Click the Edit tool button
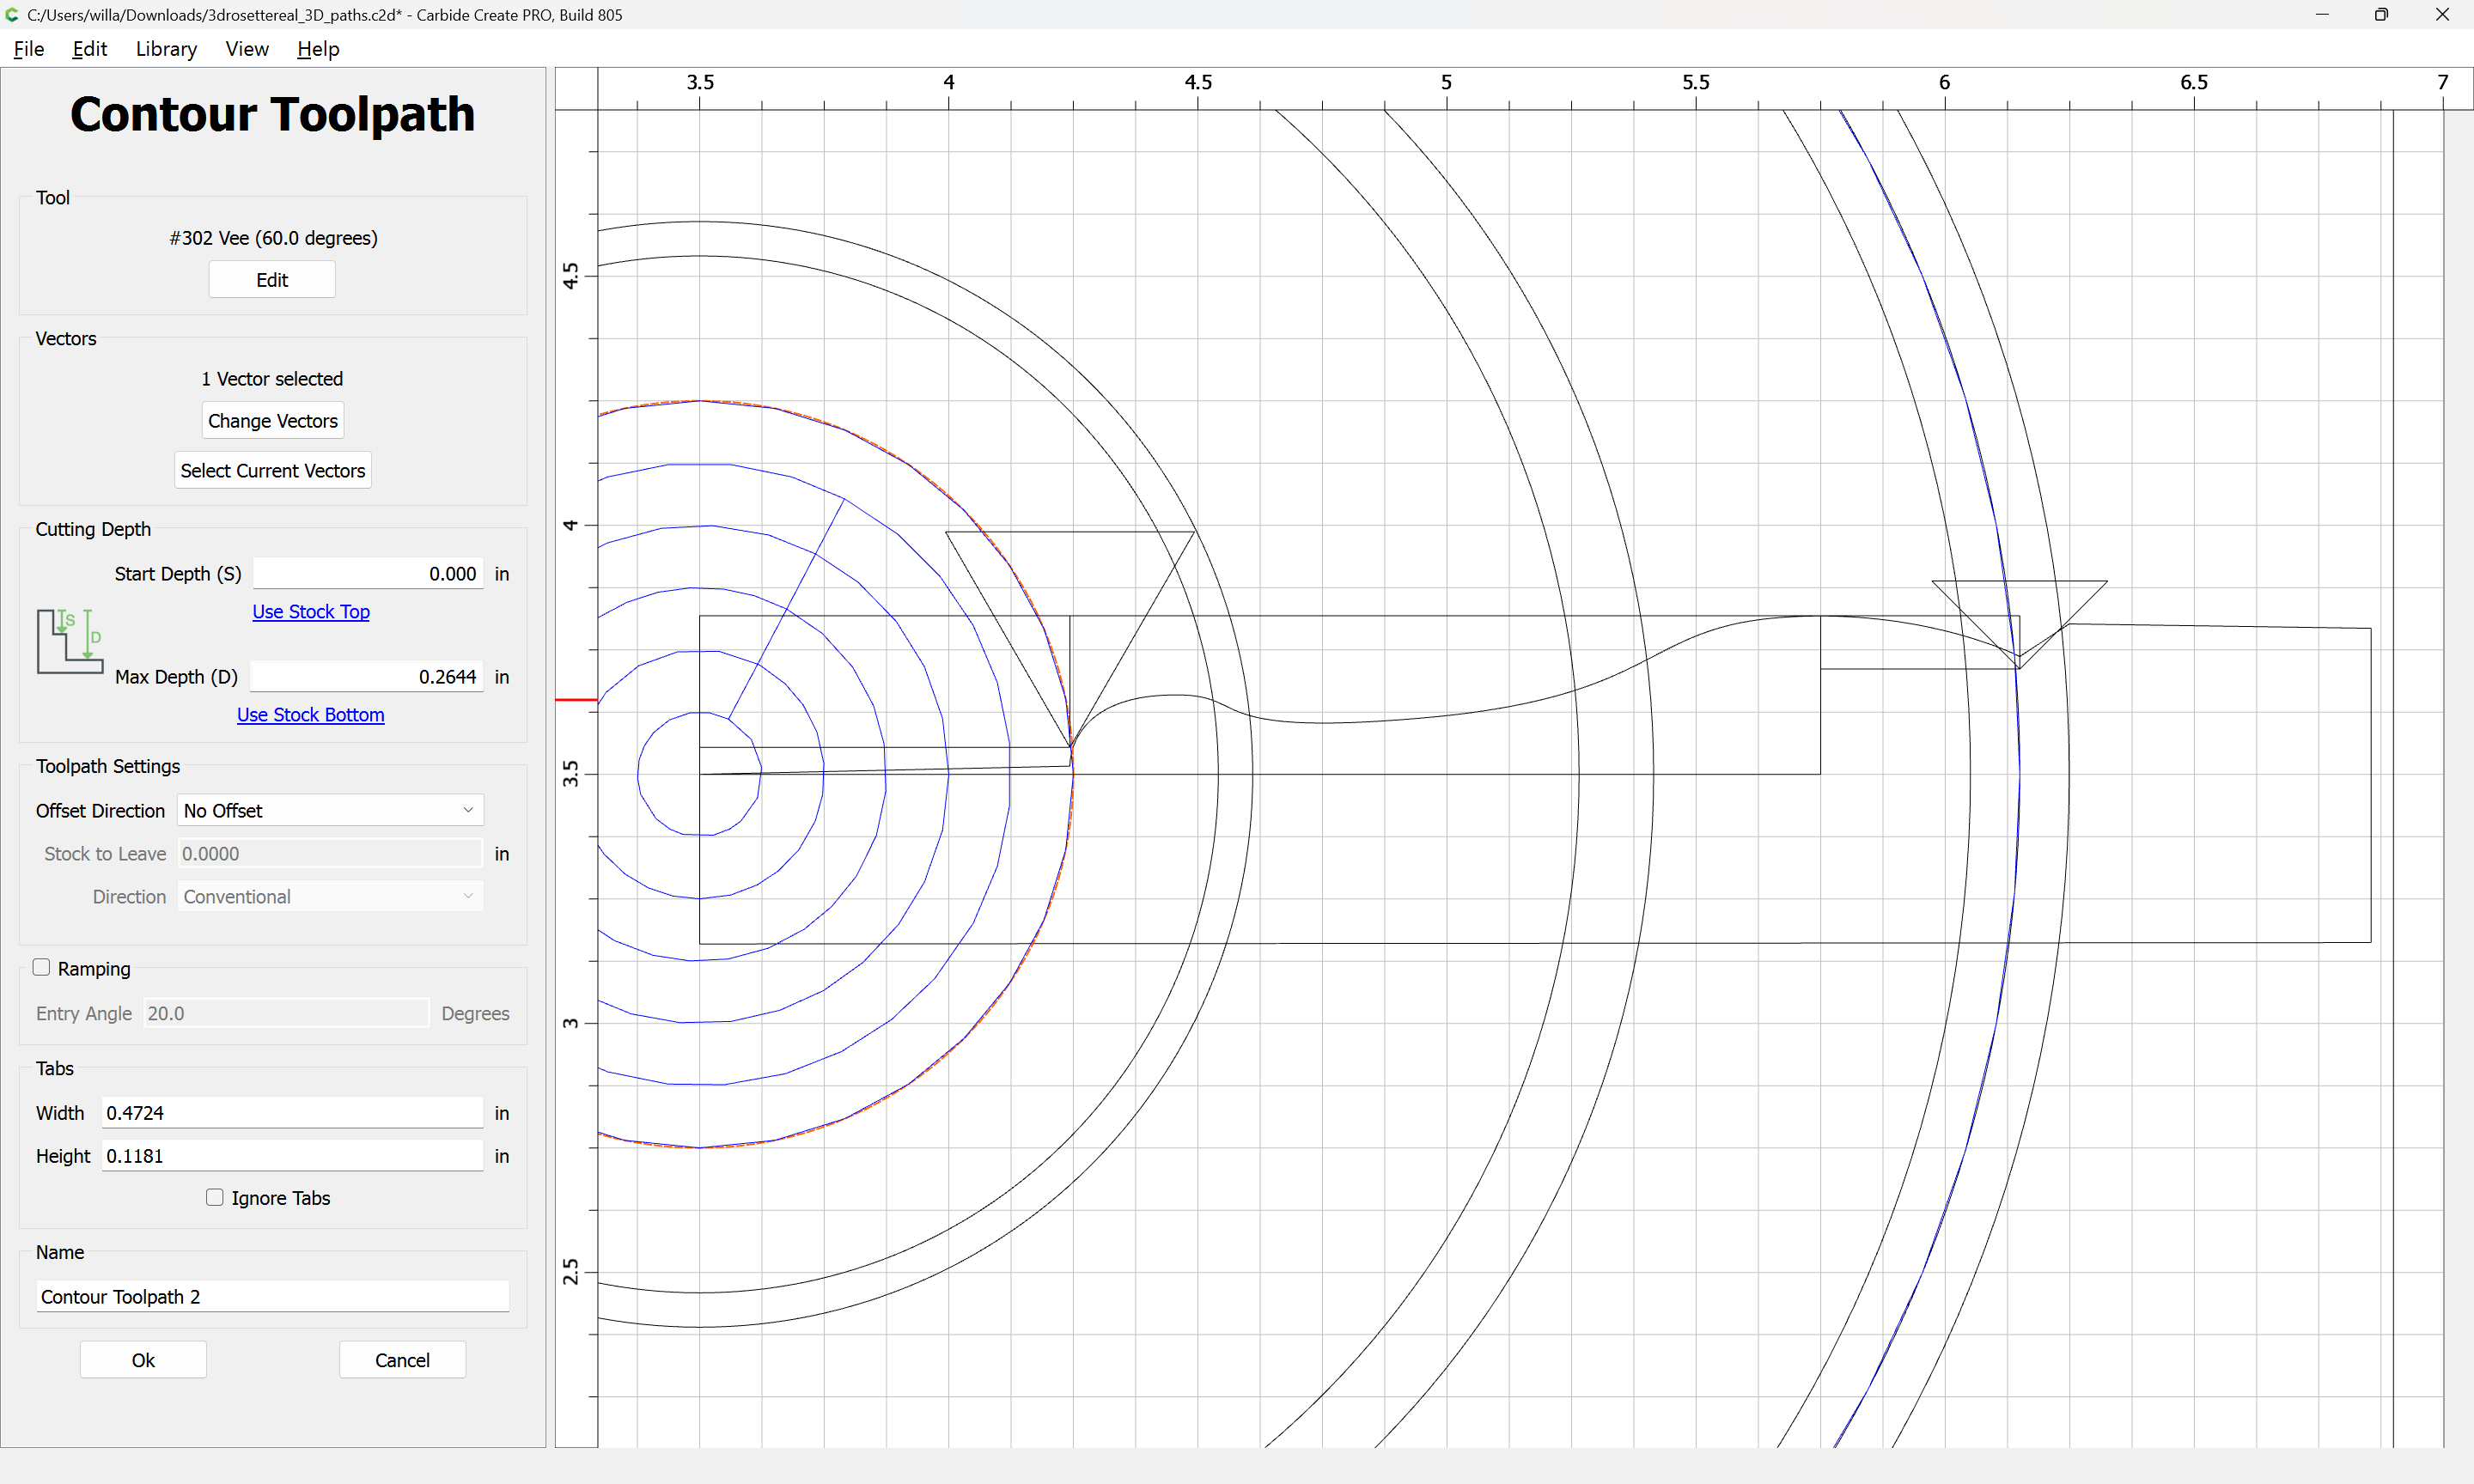2474x1484 pixels. [272, 280]
